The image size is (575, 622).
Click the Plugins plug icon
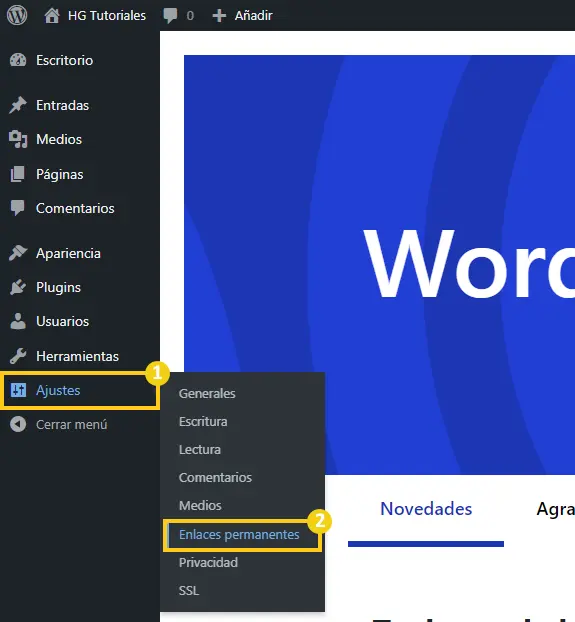coord(18,287)
